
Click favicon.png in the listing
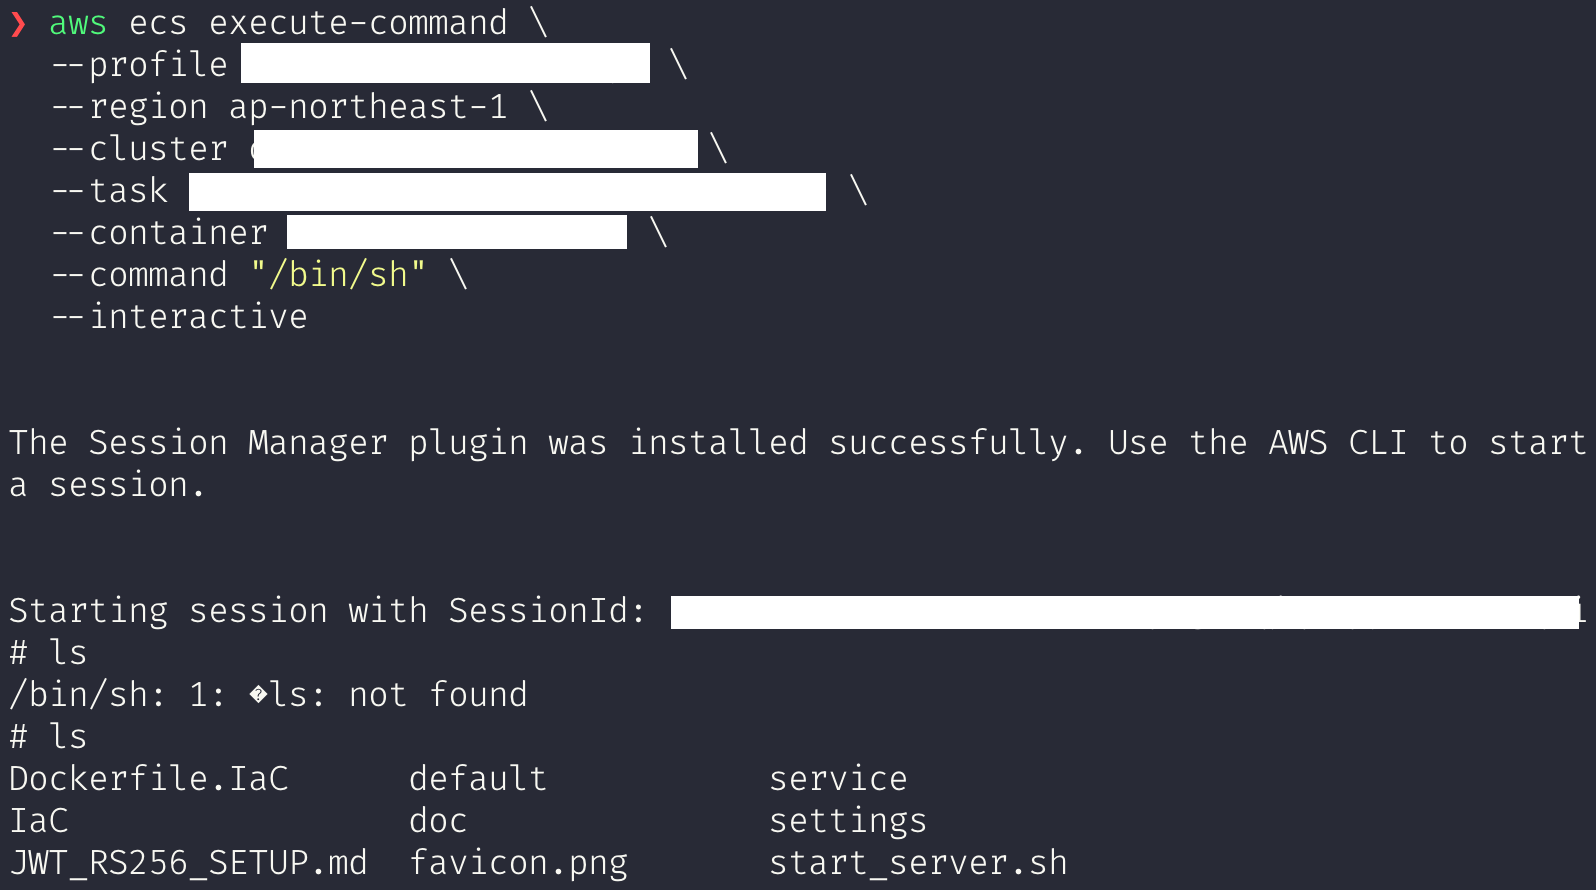click(x=519, y=863)
